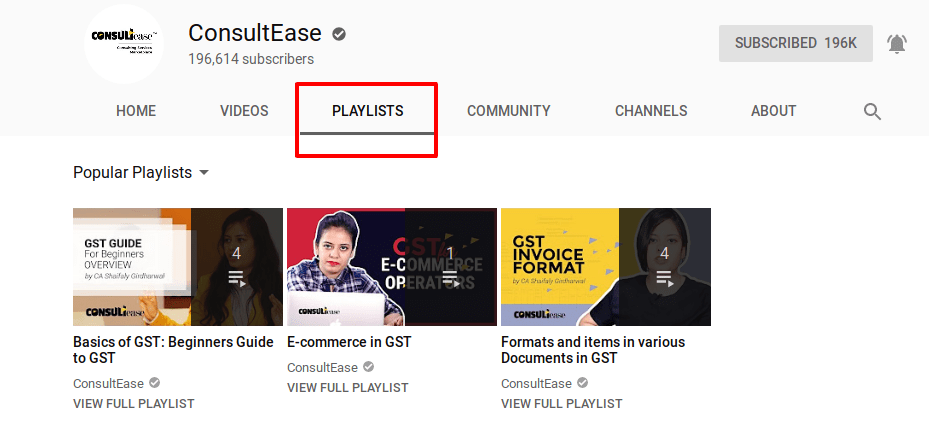Go to the HOME tab
This screenshot has width=929, height=434.
click(136, 111)
